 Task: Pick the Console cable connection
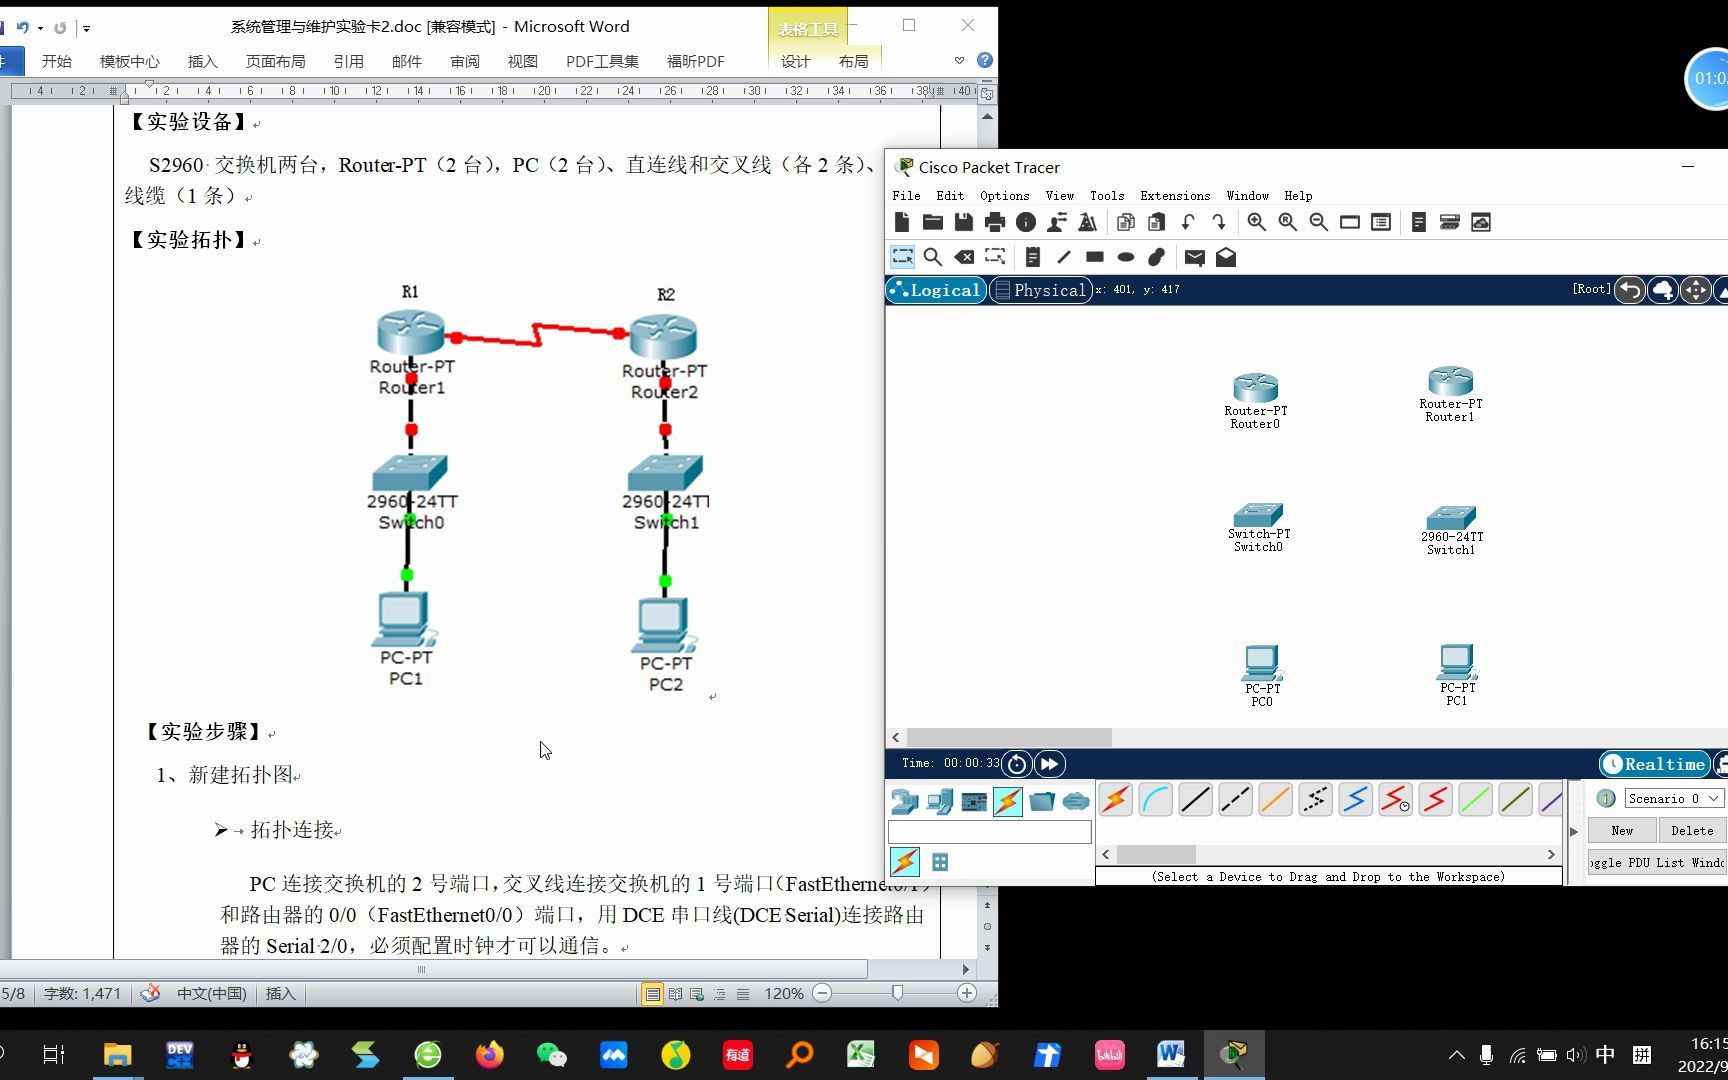point(1156,799)
